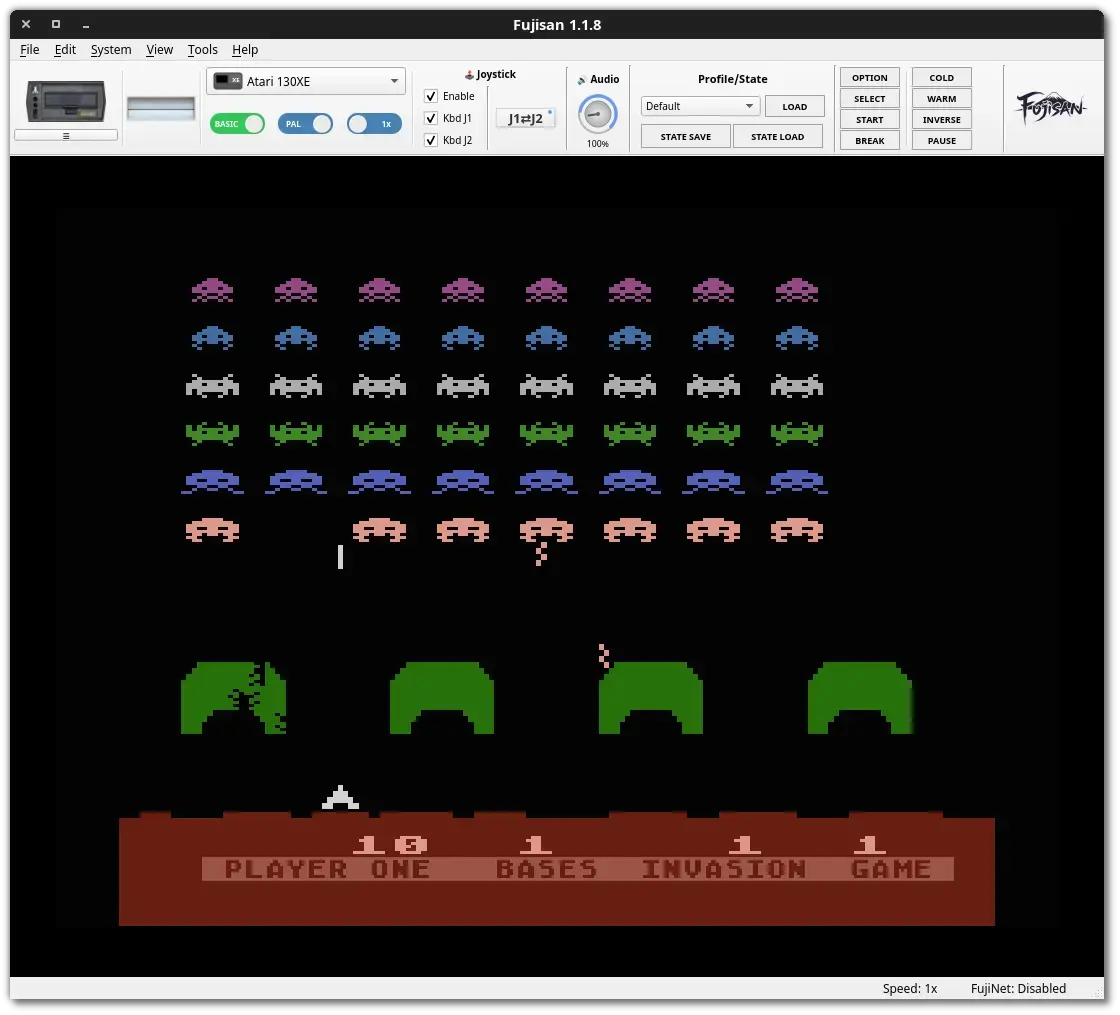1120x1015 pixels.
Task: Toggle the PAL video switch
Action: click(306, 124)
